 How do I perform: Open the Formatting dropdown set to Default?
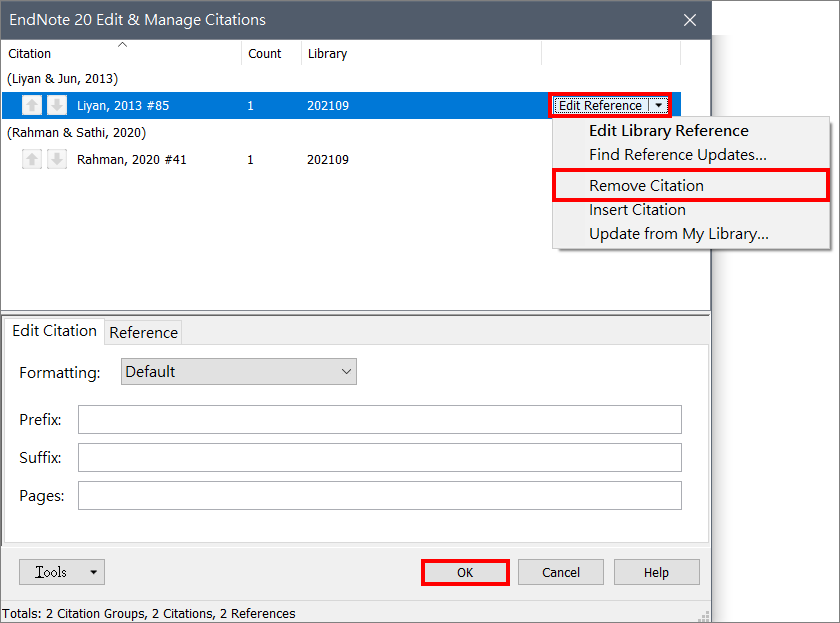(x=239, y=372)
